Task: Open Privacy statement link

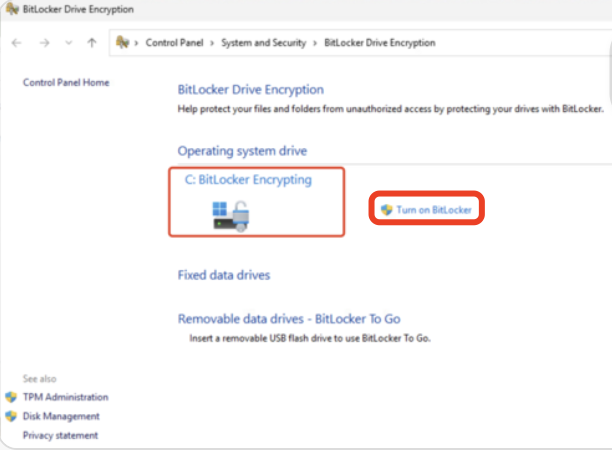Action: click(x=60, y=435)
